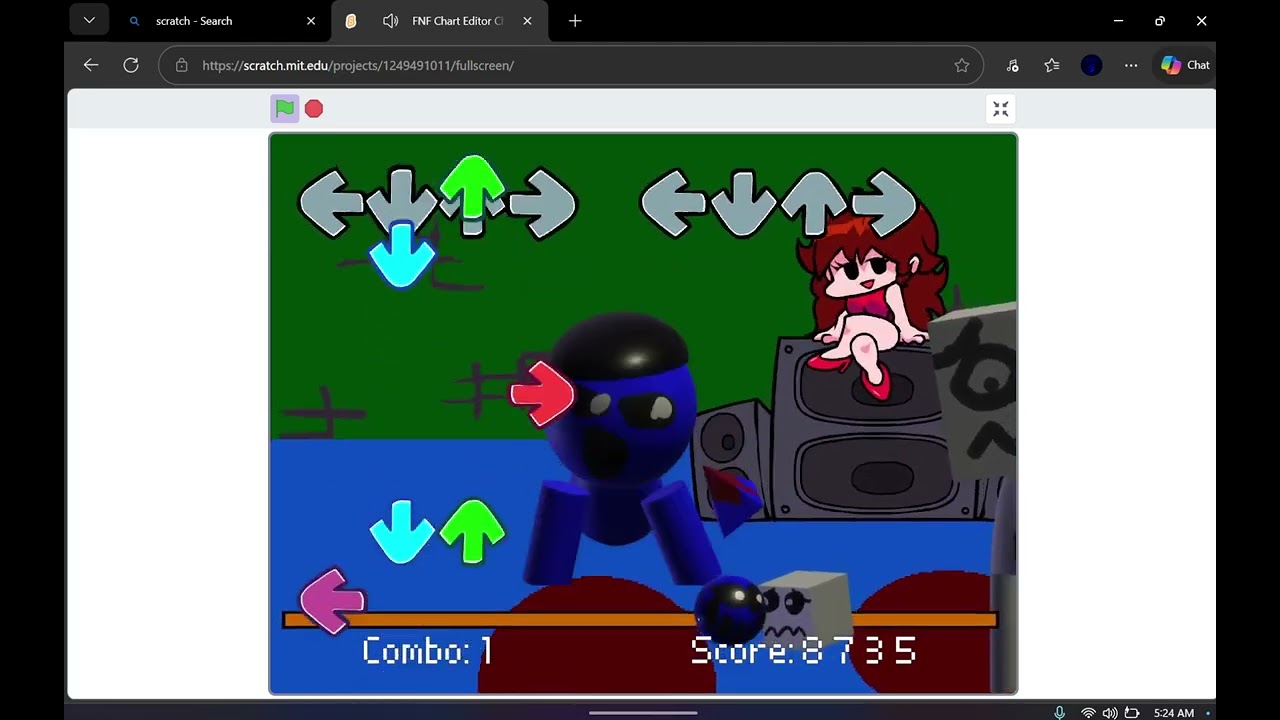1280x720 pixels.
Task: Switch to the scratch - Search tab
Action: pos(193,21)
